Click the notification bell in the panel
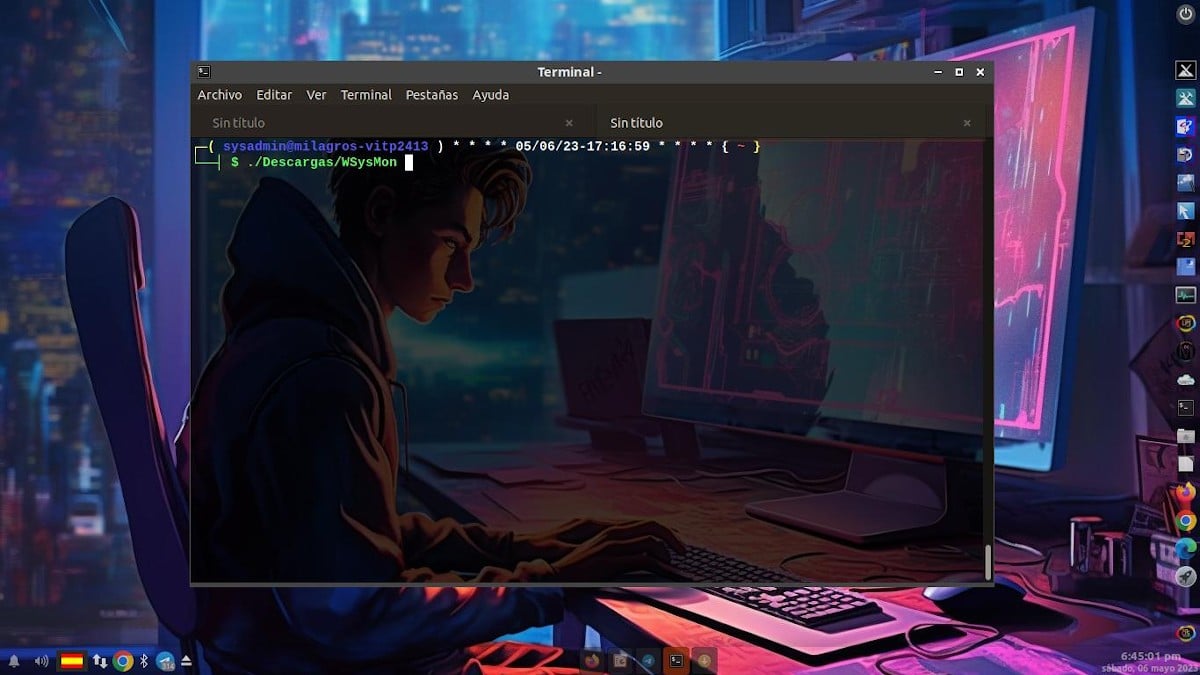This screenshot has width=1200, height=675. point(14,661)
